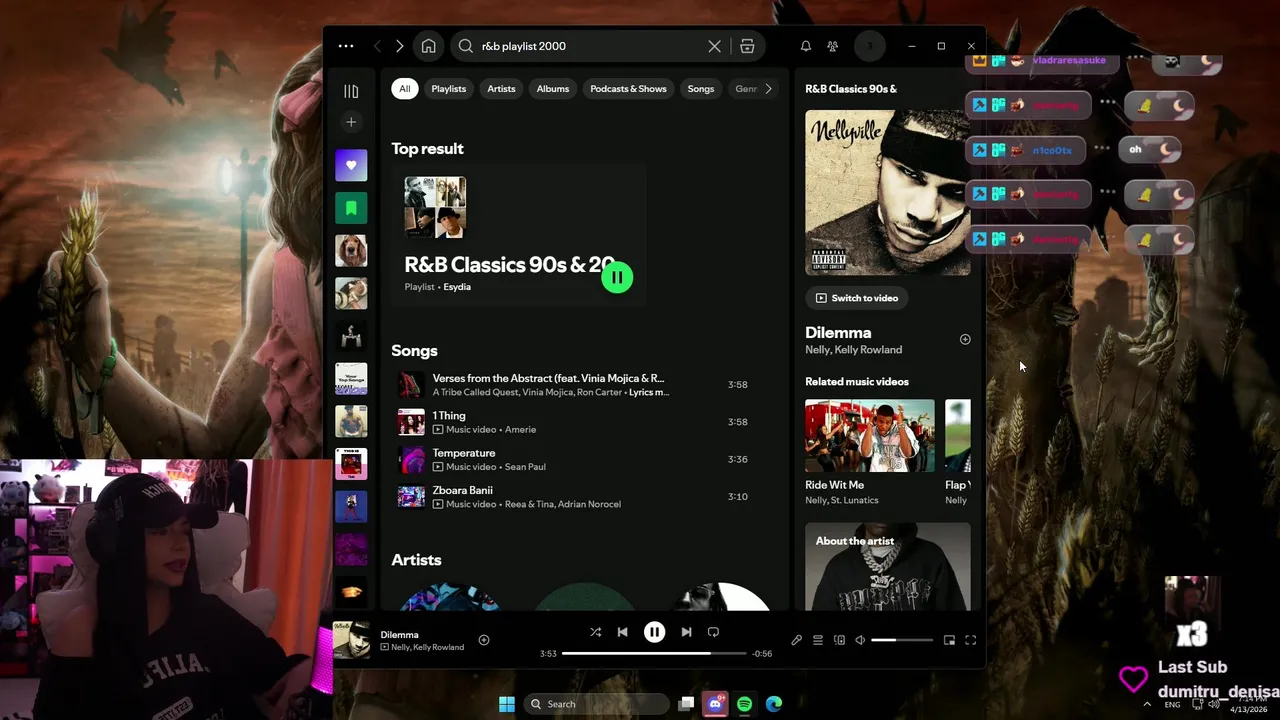Open the Miniplayer icon

[949, 640]
